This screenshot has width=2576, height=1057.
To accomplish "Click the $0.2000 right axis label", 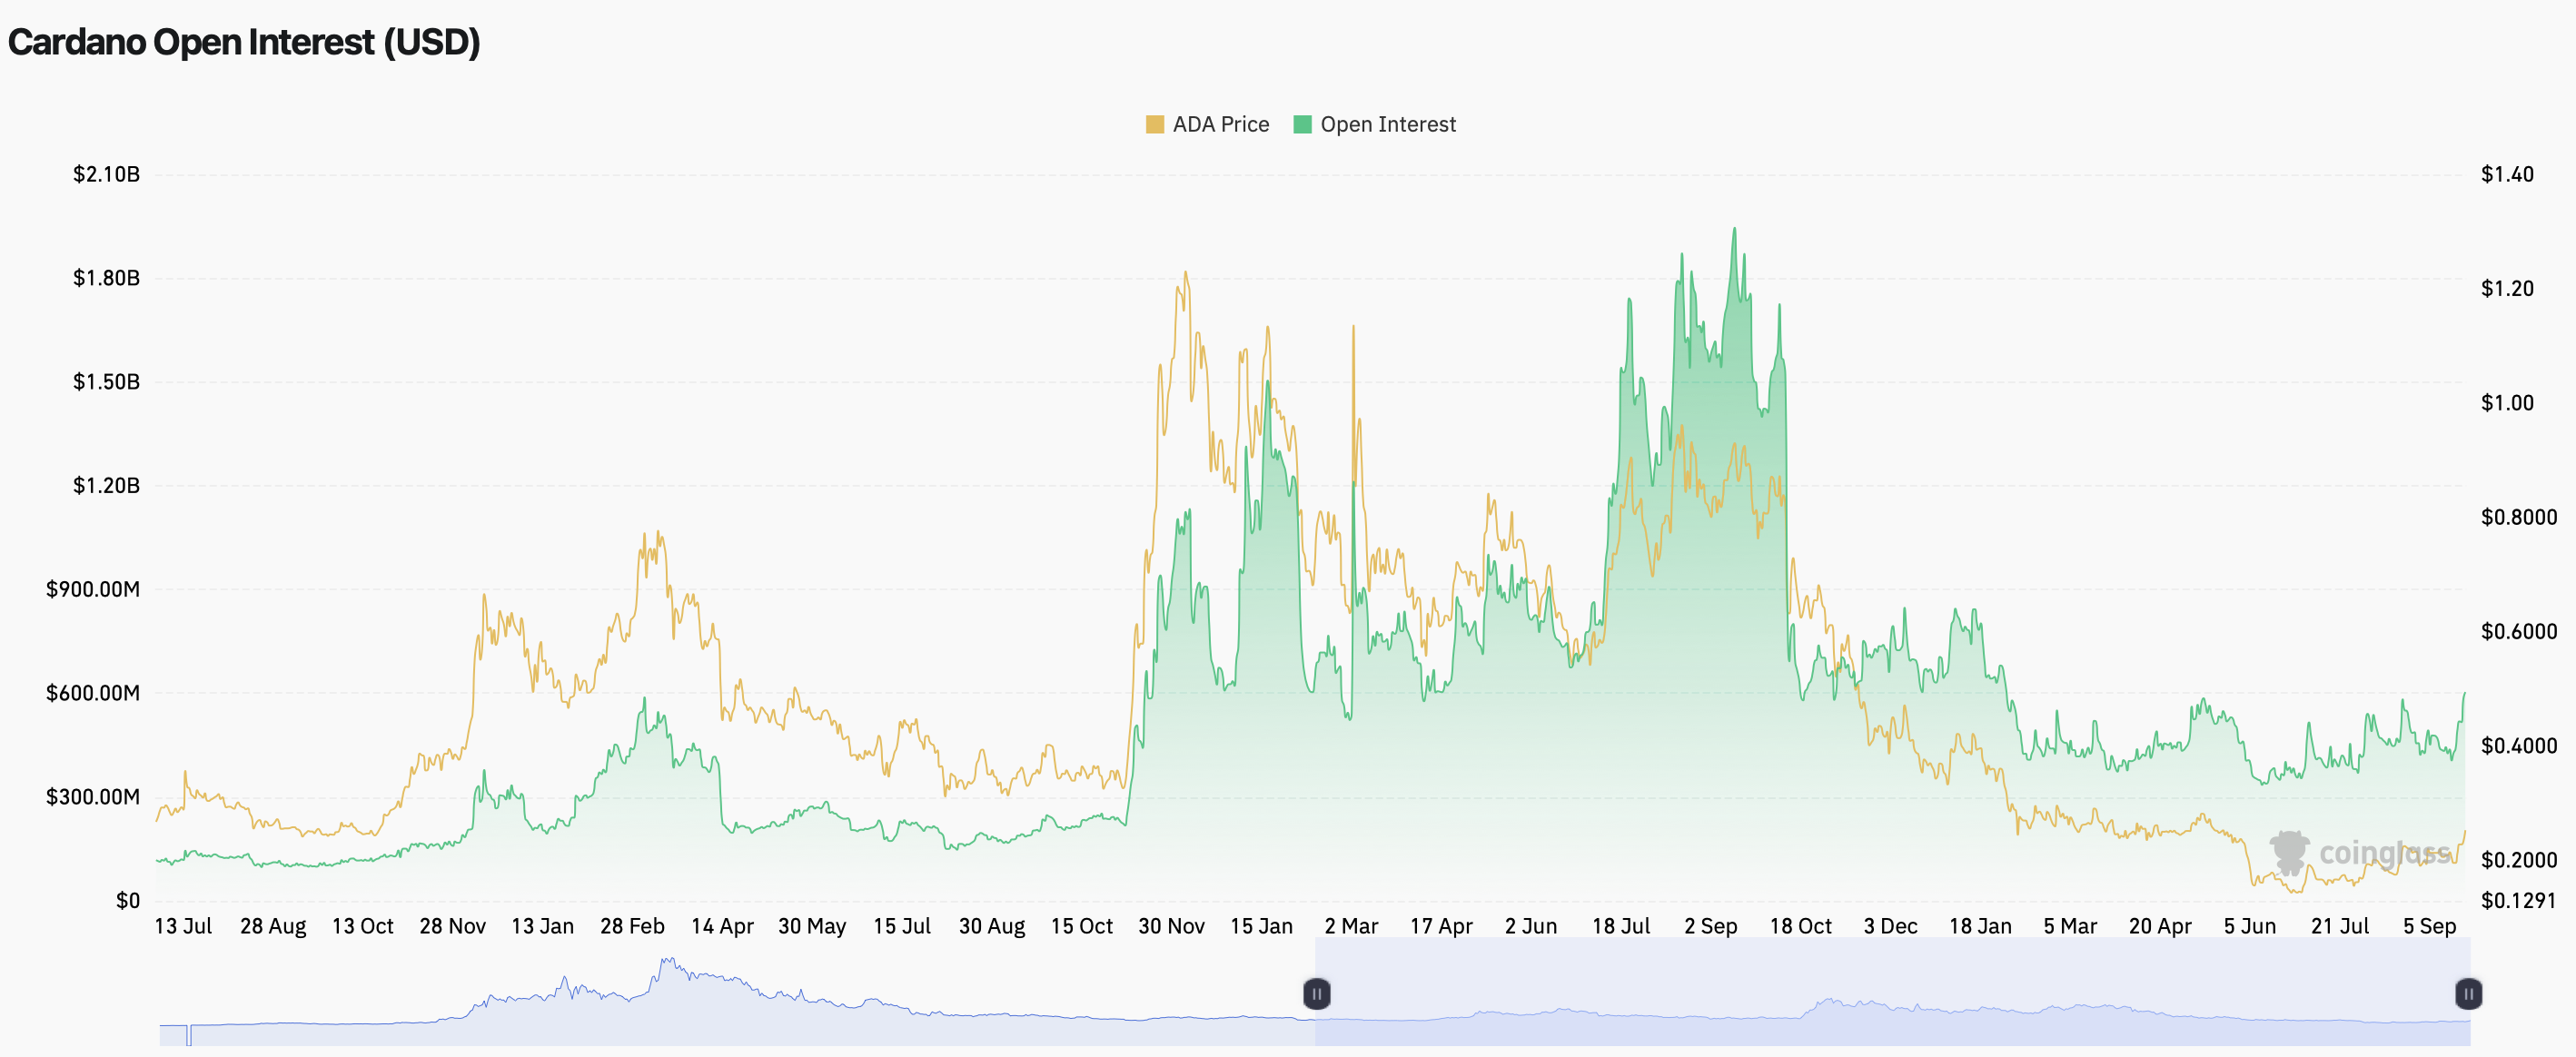I will (x=2519, y=860).
